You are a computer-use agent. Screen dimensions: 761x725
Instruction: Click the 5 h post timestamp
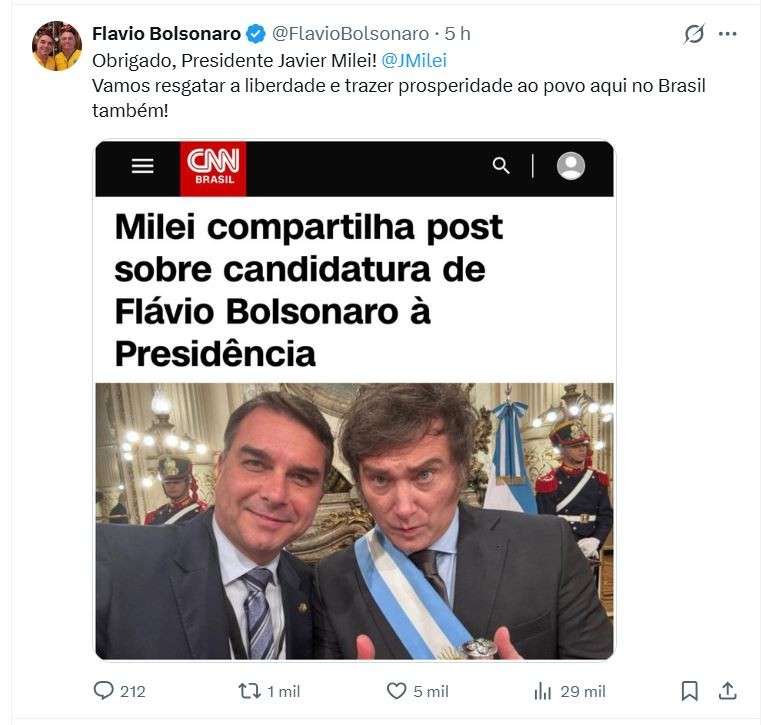[459, 34]
